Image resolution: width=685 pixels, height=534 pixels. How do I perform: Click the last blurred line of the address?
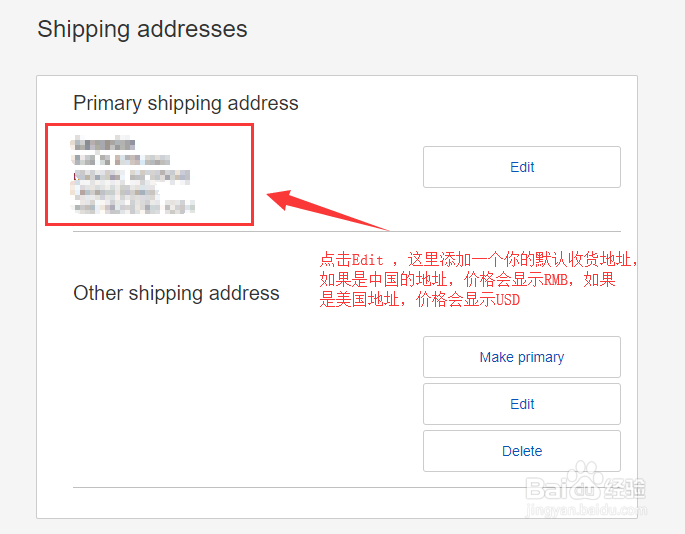[134, 207]
